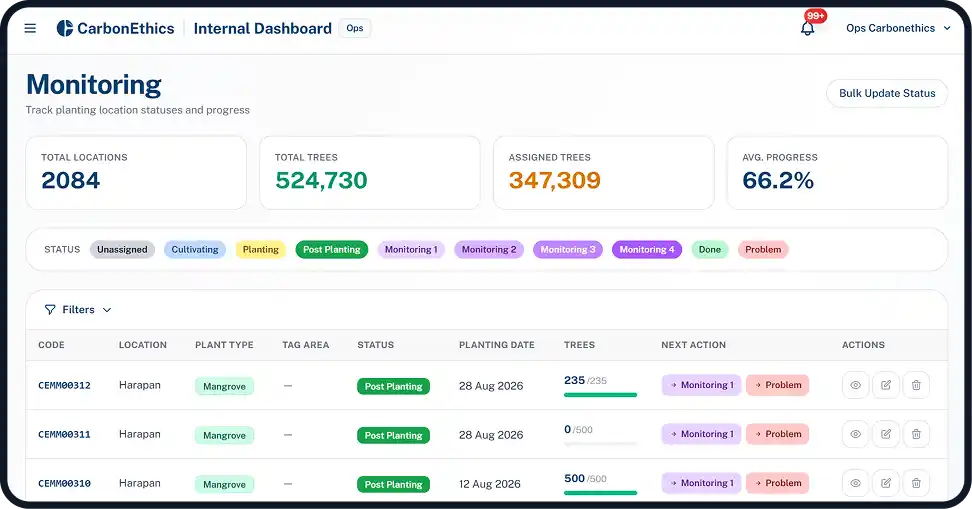Mark CEMM00311 as Problem
This screenshot has height=509, width=972.
(777, 434)
